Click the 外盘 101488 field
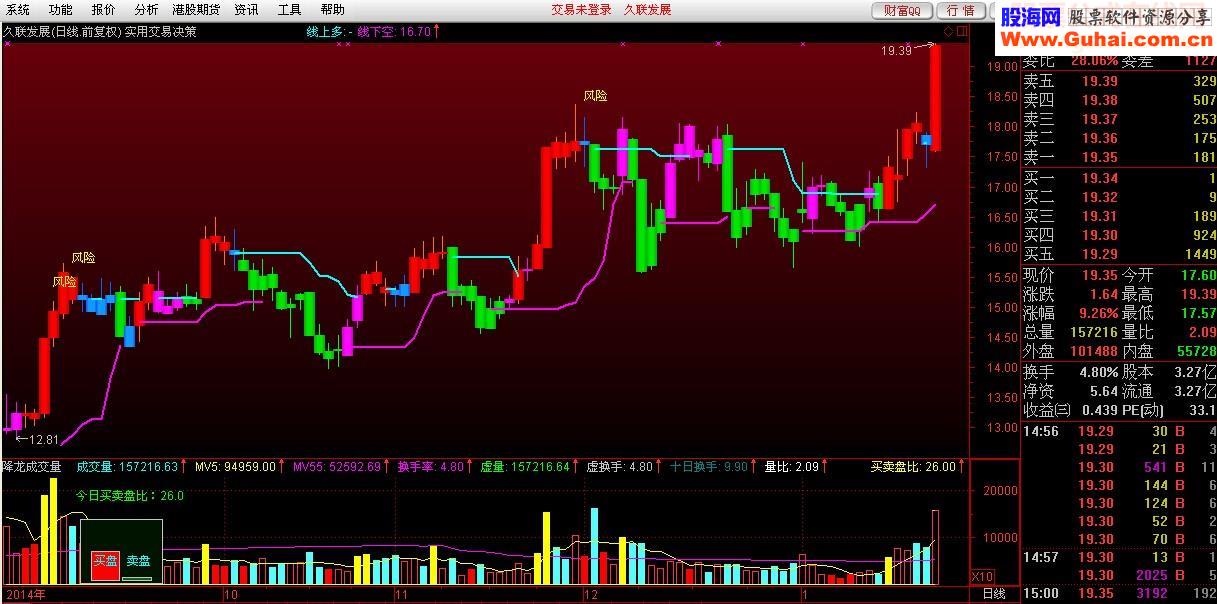 click(x=1070, y=351)
